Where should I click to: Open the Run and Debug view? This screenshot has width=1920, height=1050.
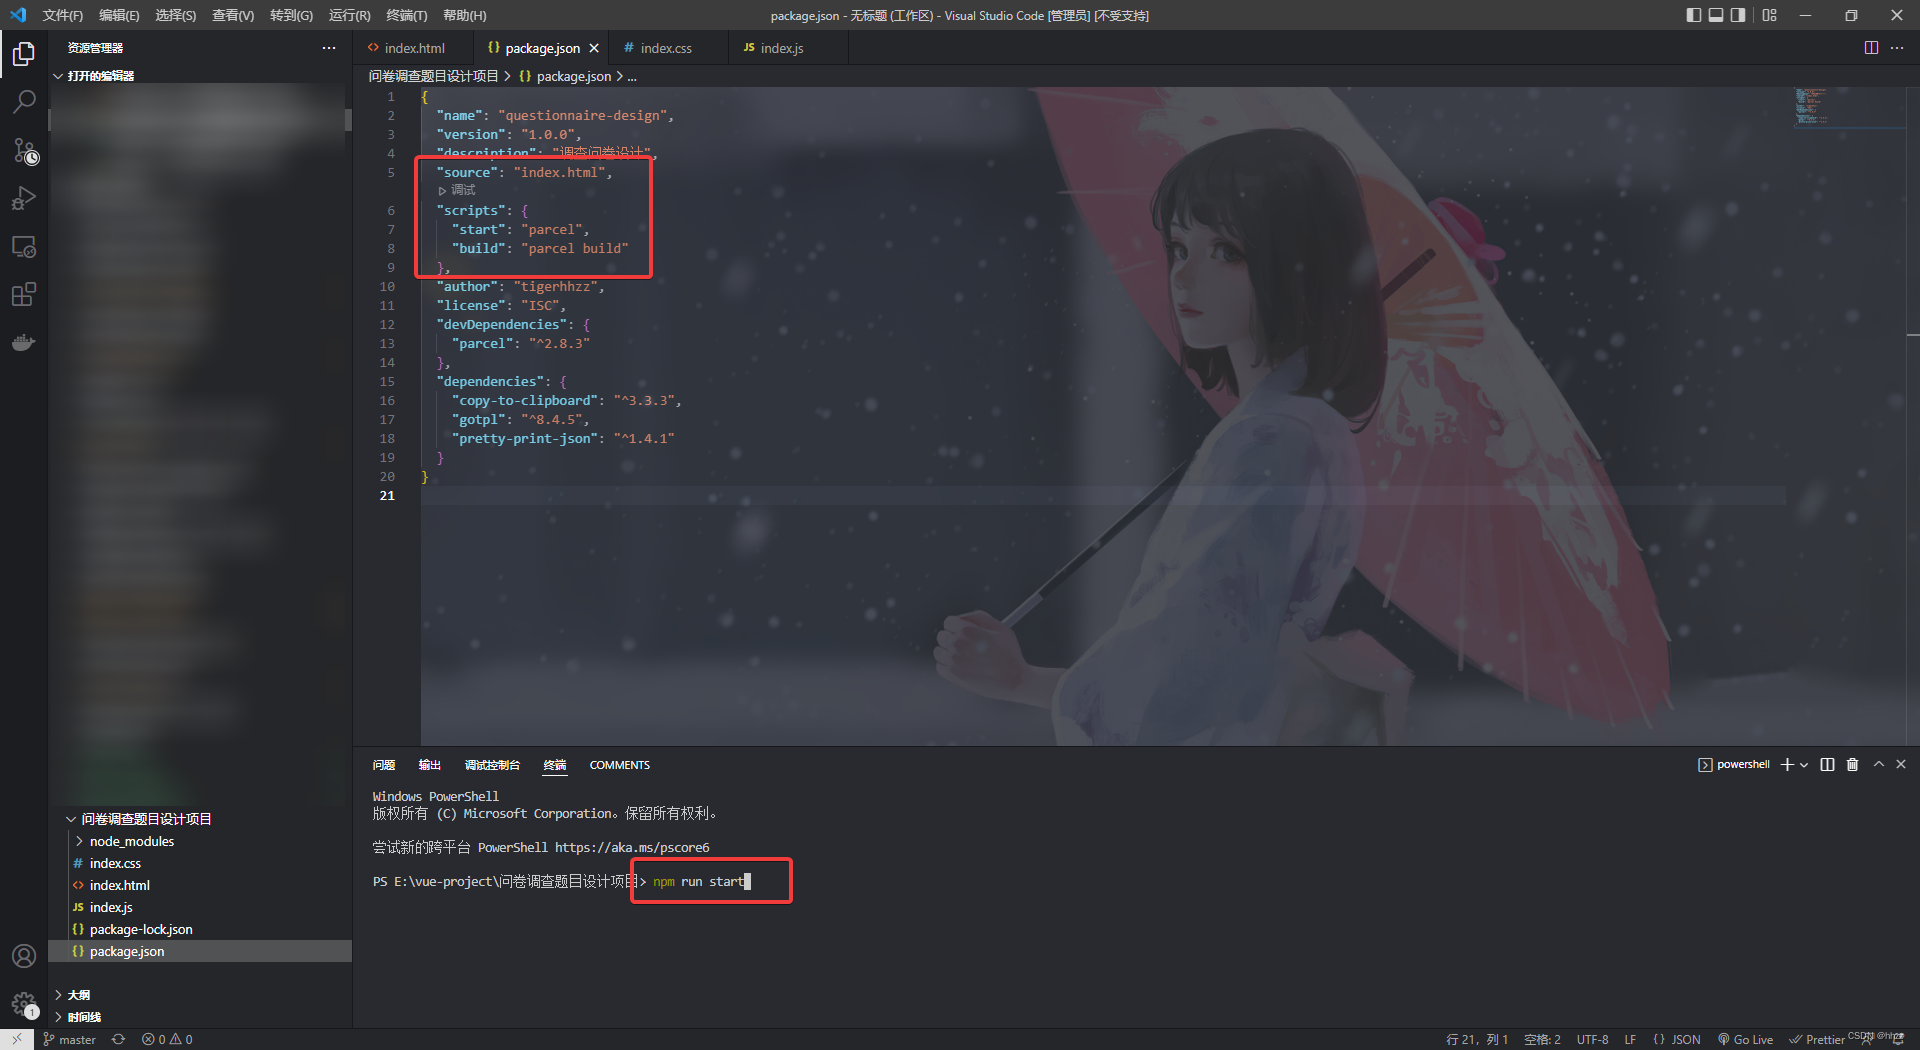click(24, 198)
